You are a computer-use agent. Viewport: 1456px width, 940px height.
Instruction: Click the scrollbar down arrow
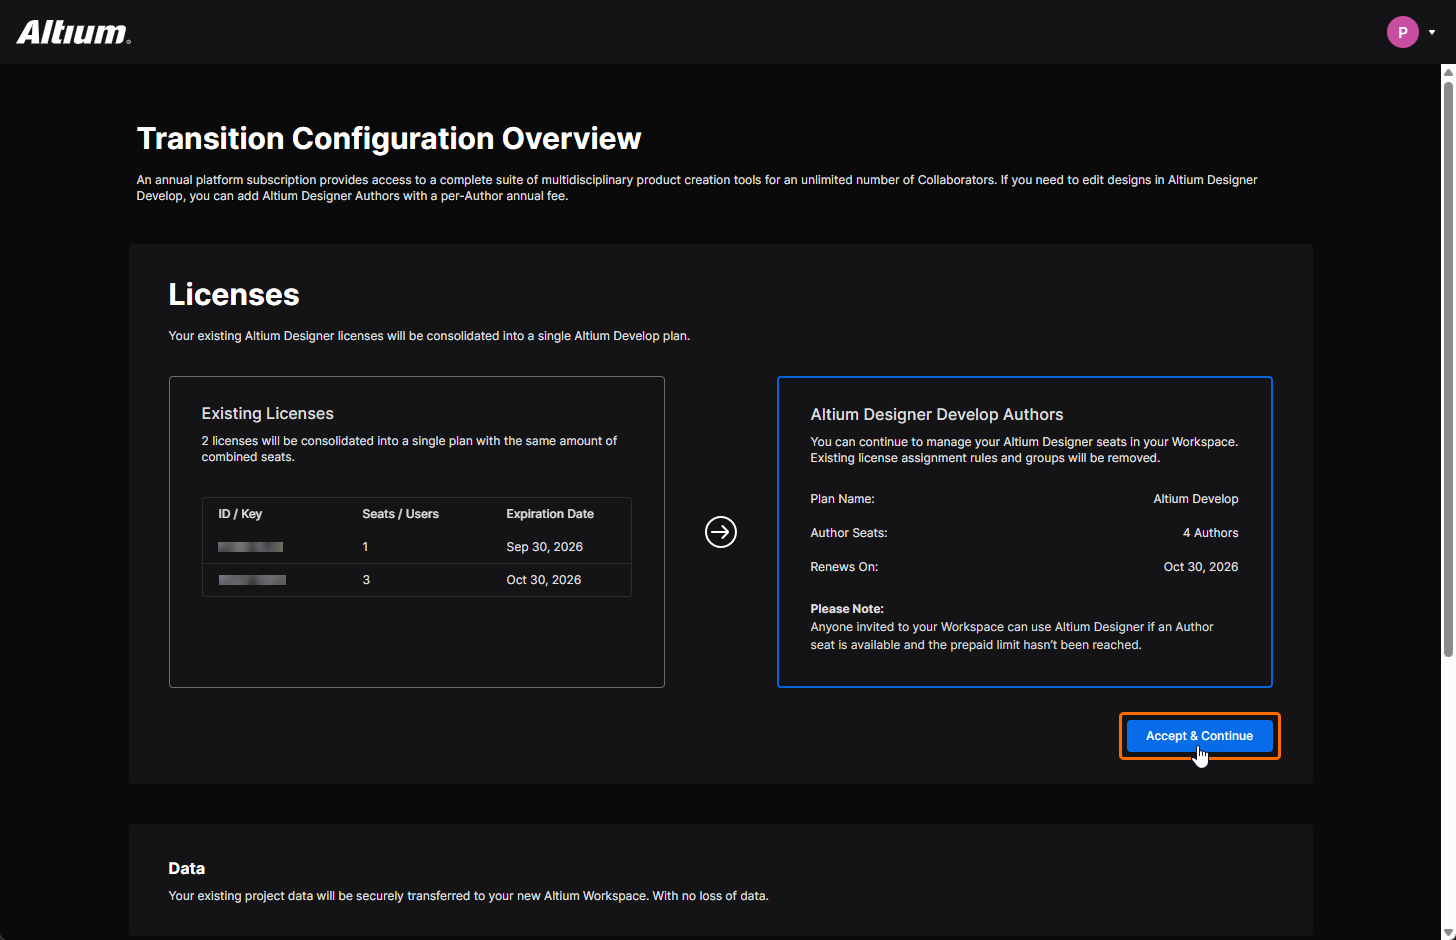(x=1447, y=932)
